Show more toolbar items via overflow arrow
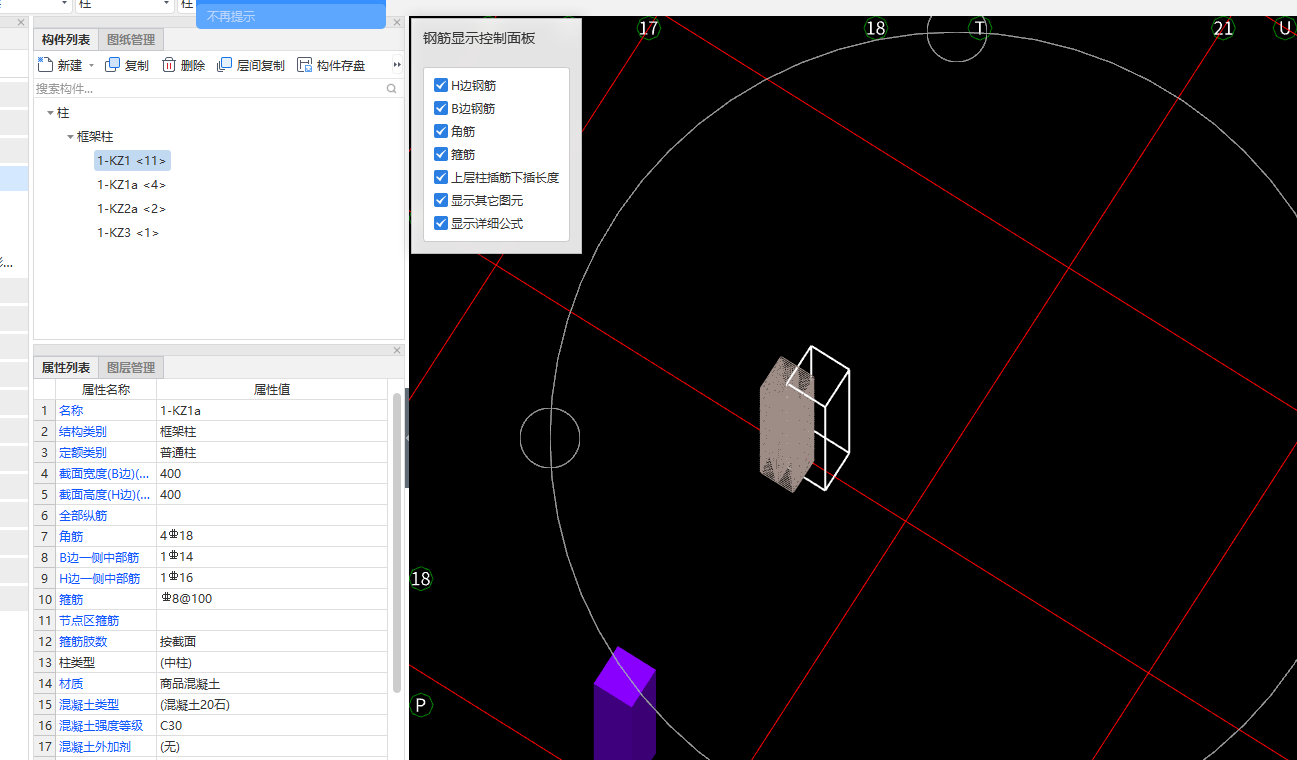This screenshot has width=1297, height=760. (397, 65)
